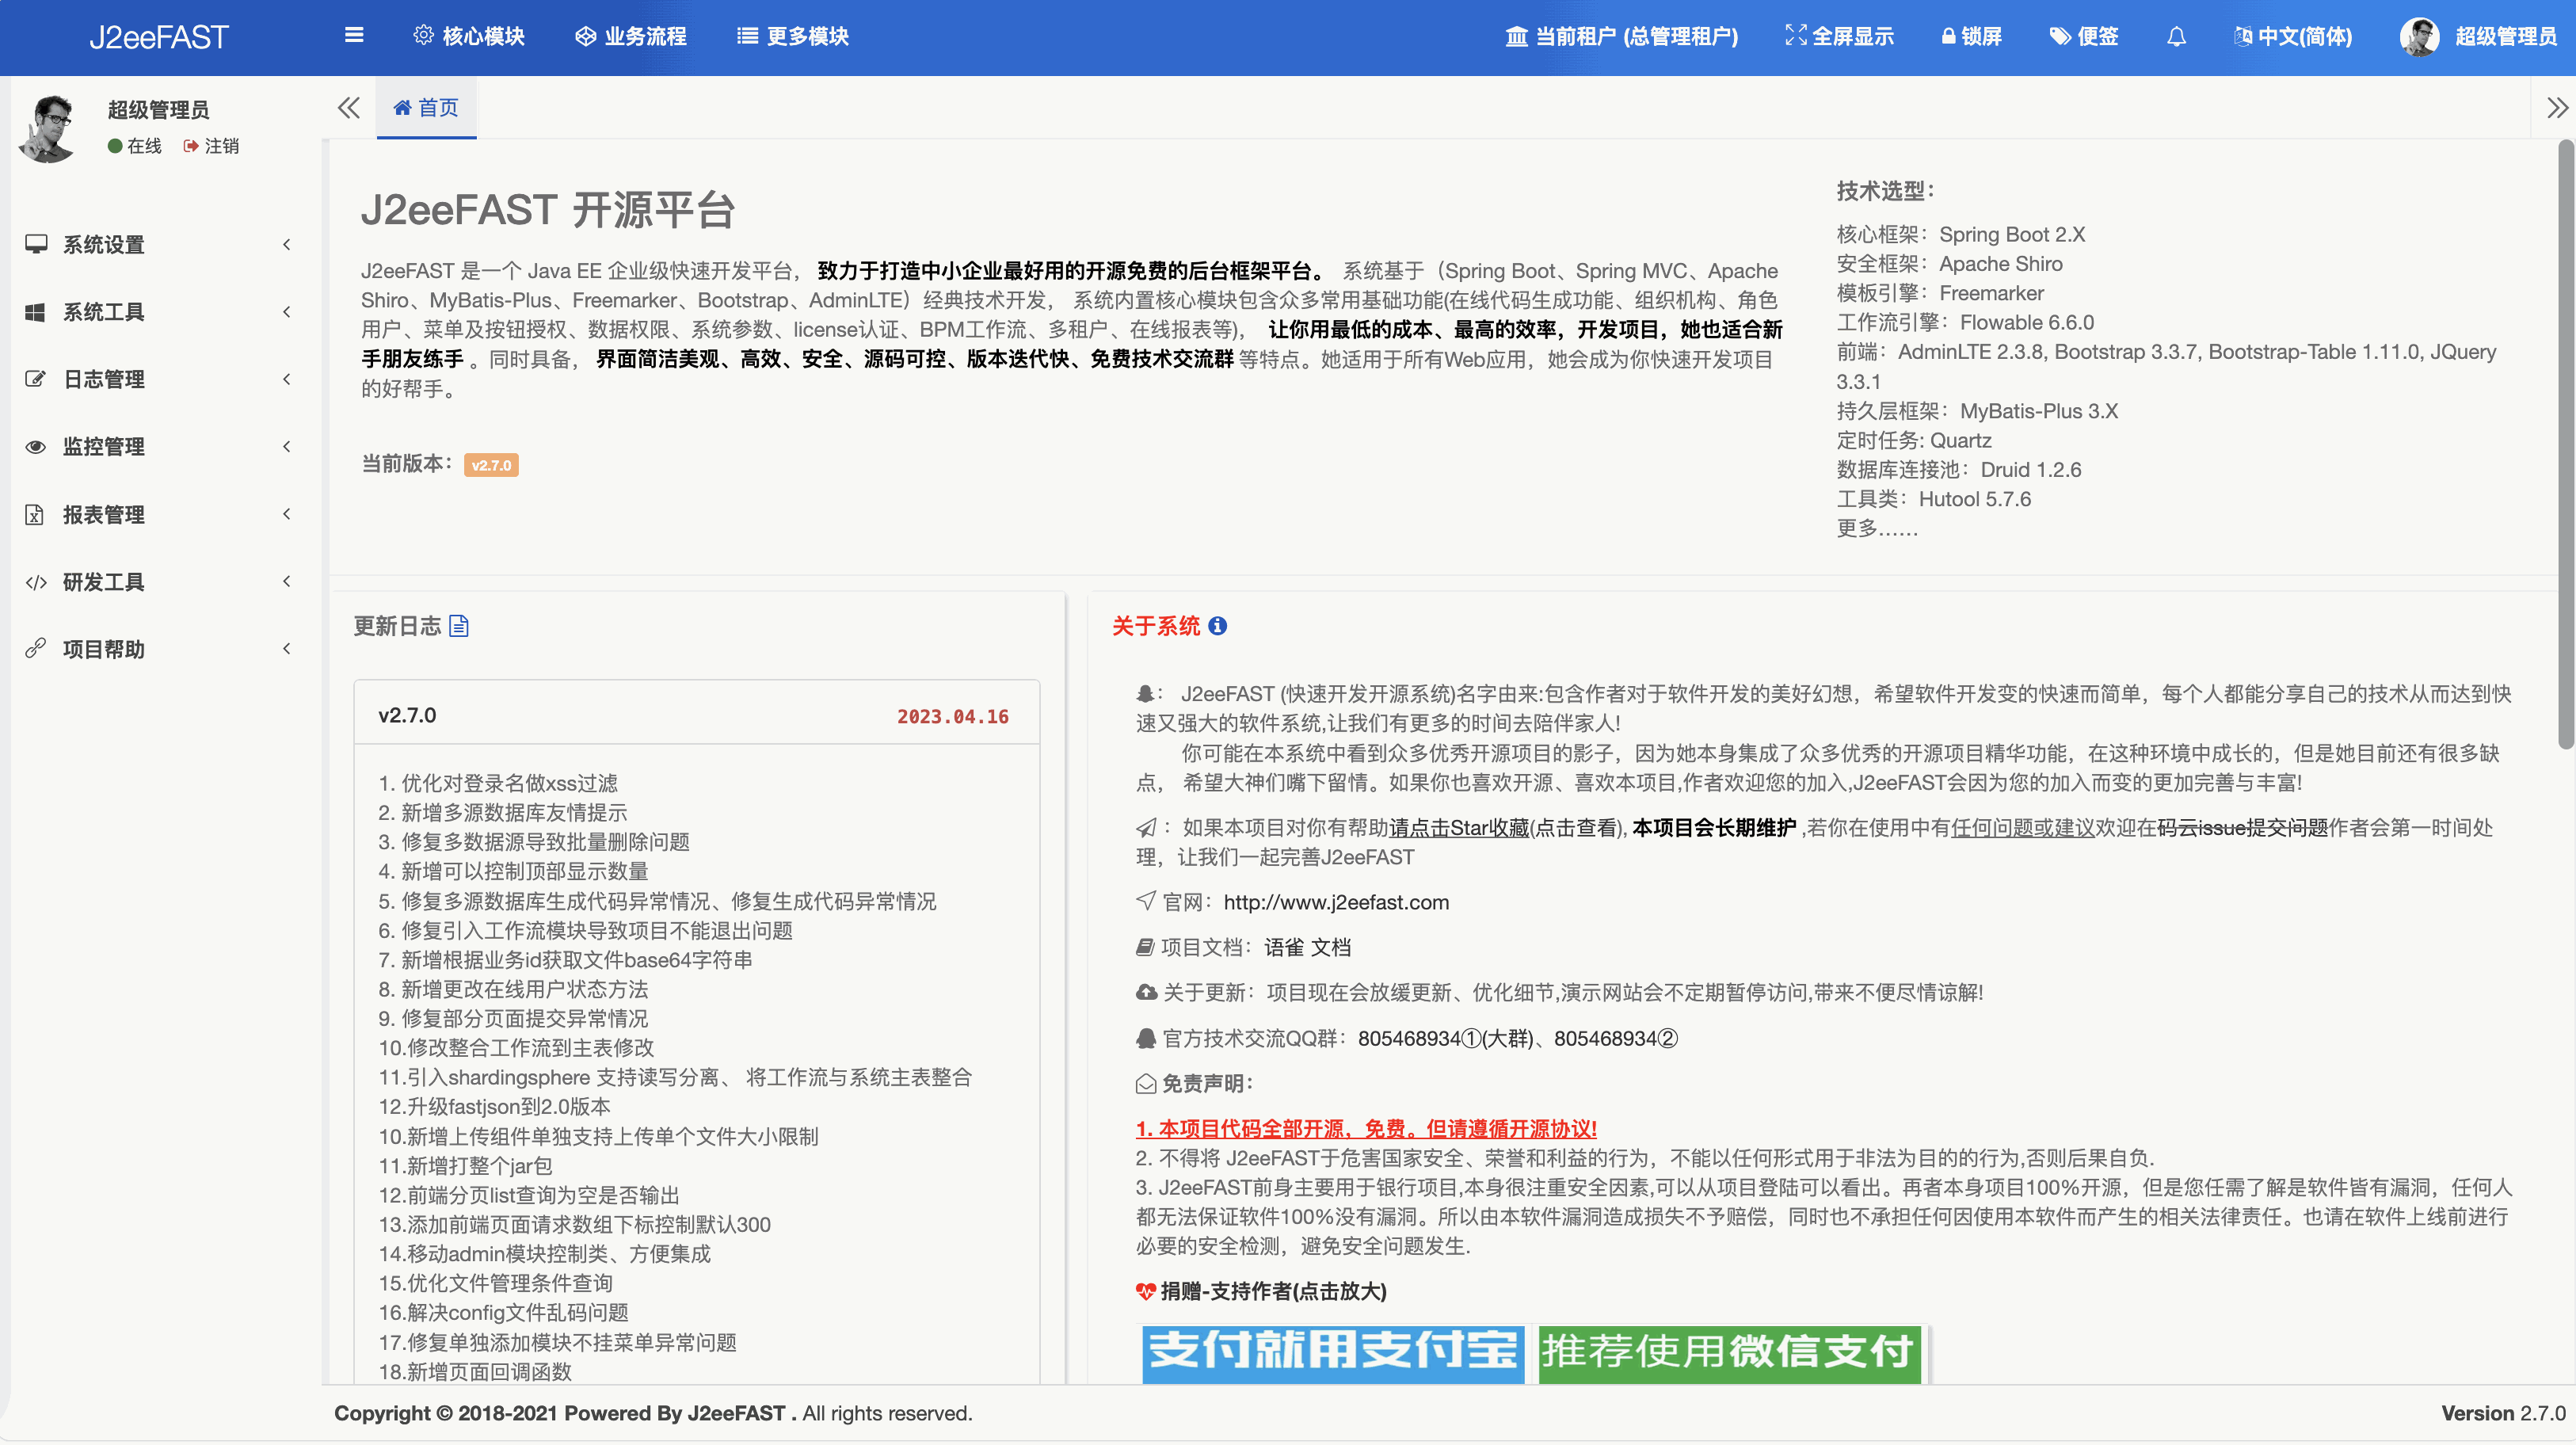Click the top-bar user avatar image
This screenshot has width=2576, height=1445.
[2419, 37]
